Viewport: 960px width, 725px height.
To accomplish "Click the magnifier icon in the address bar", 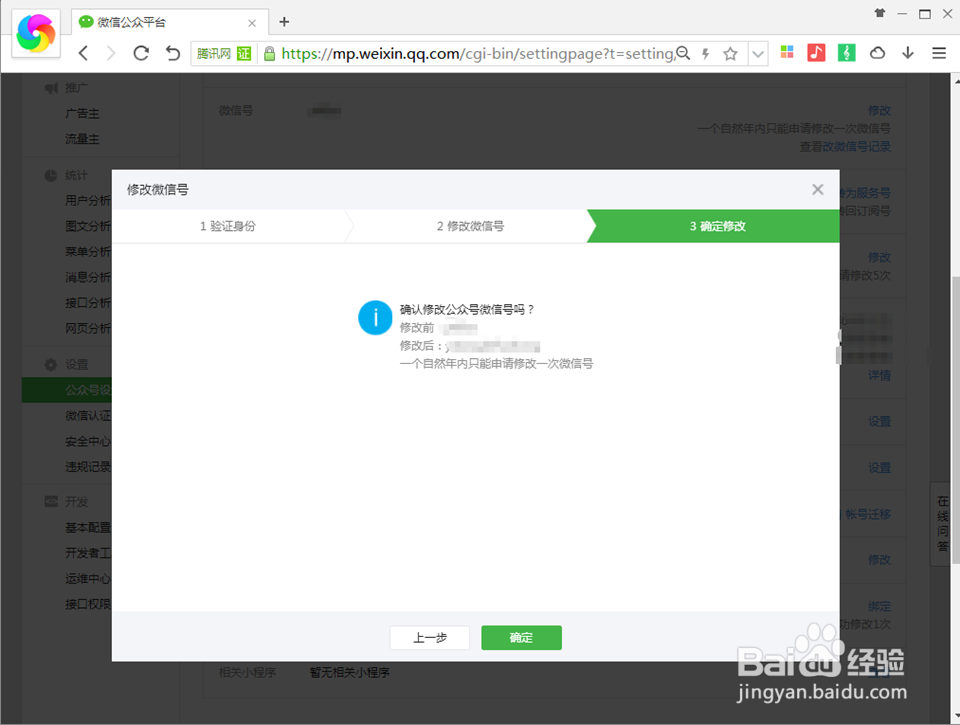I will [x=682, y=52].
